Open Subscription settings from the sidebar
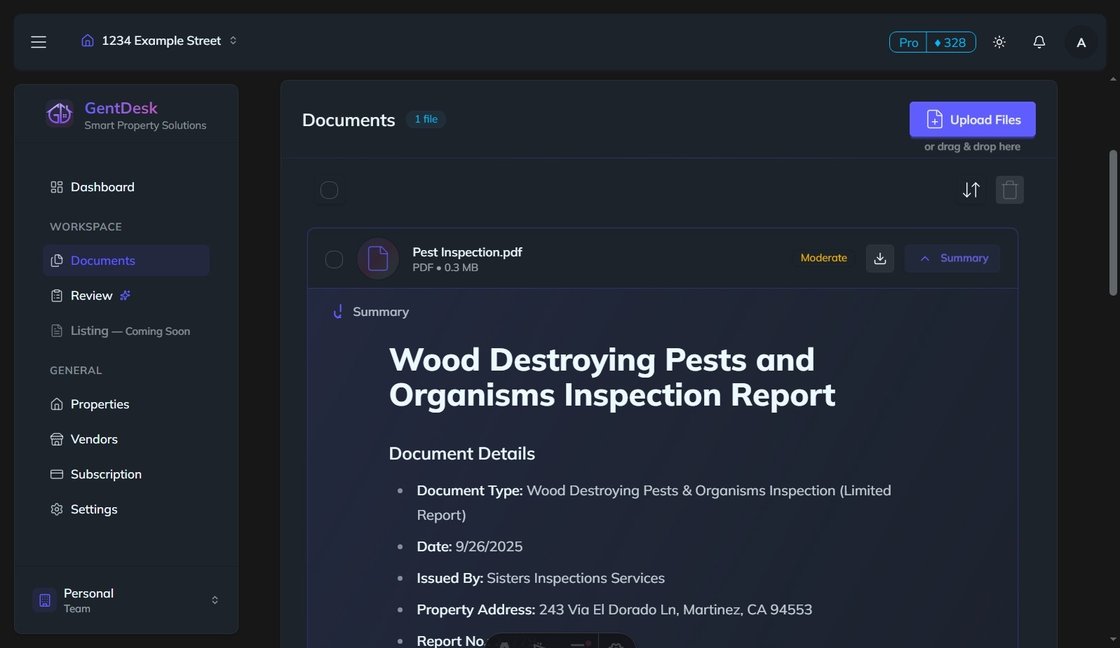The width and height of the screenshot is (1120, 648). coord(106,474)
